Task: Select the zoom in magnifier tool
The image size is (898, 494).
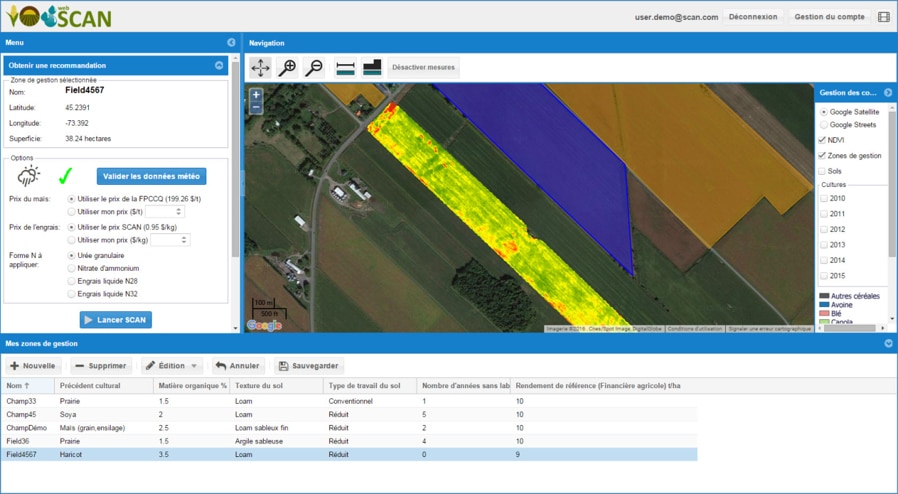Action: (287, 68)
